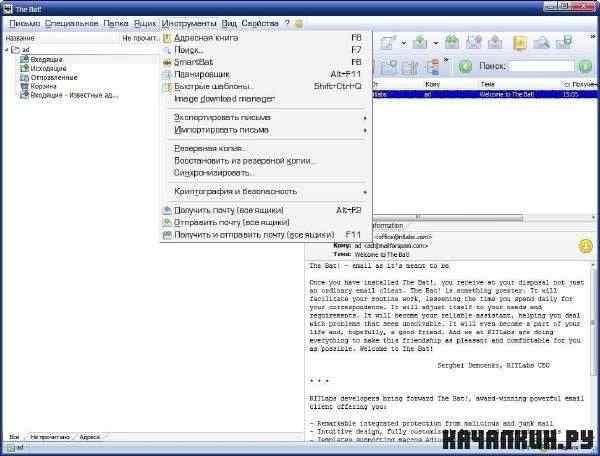Sort by the Получено column header
600x456 pixels.
point(581,85)
